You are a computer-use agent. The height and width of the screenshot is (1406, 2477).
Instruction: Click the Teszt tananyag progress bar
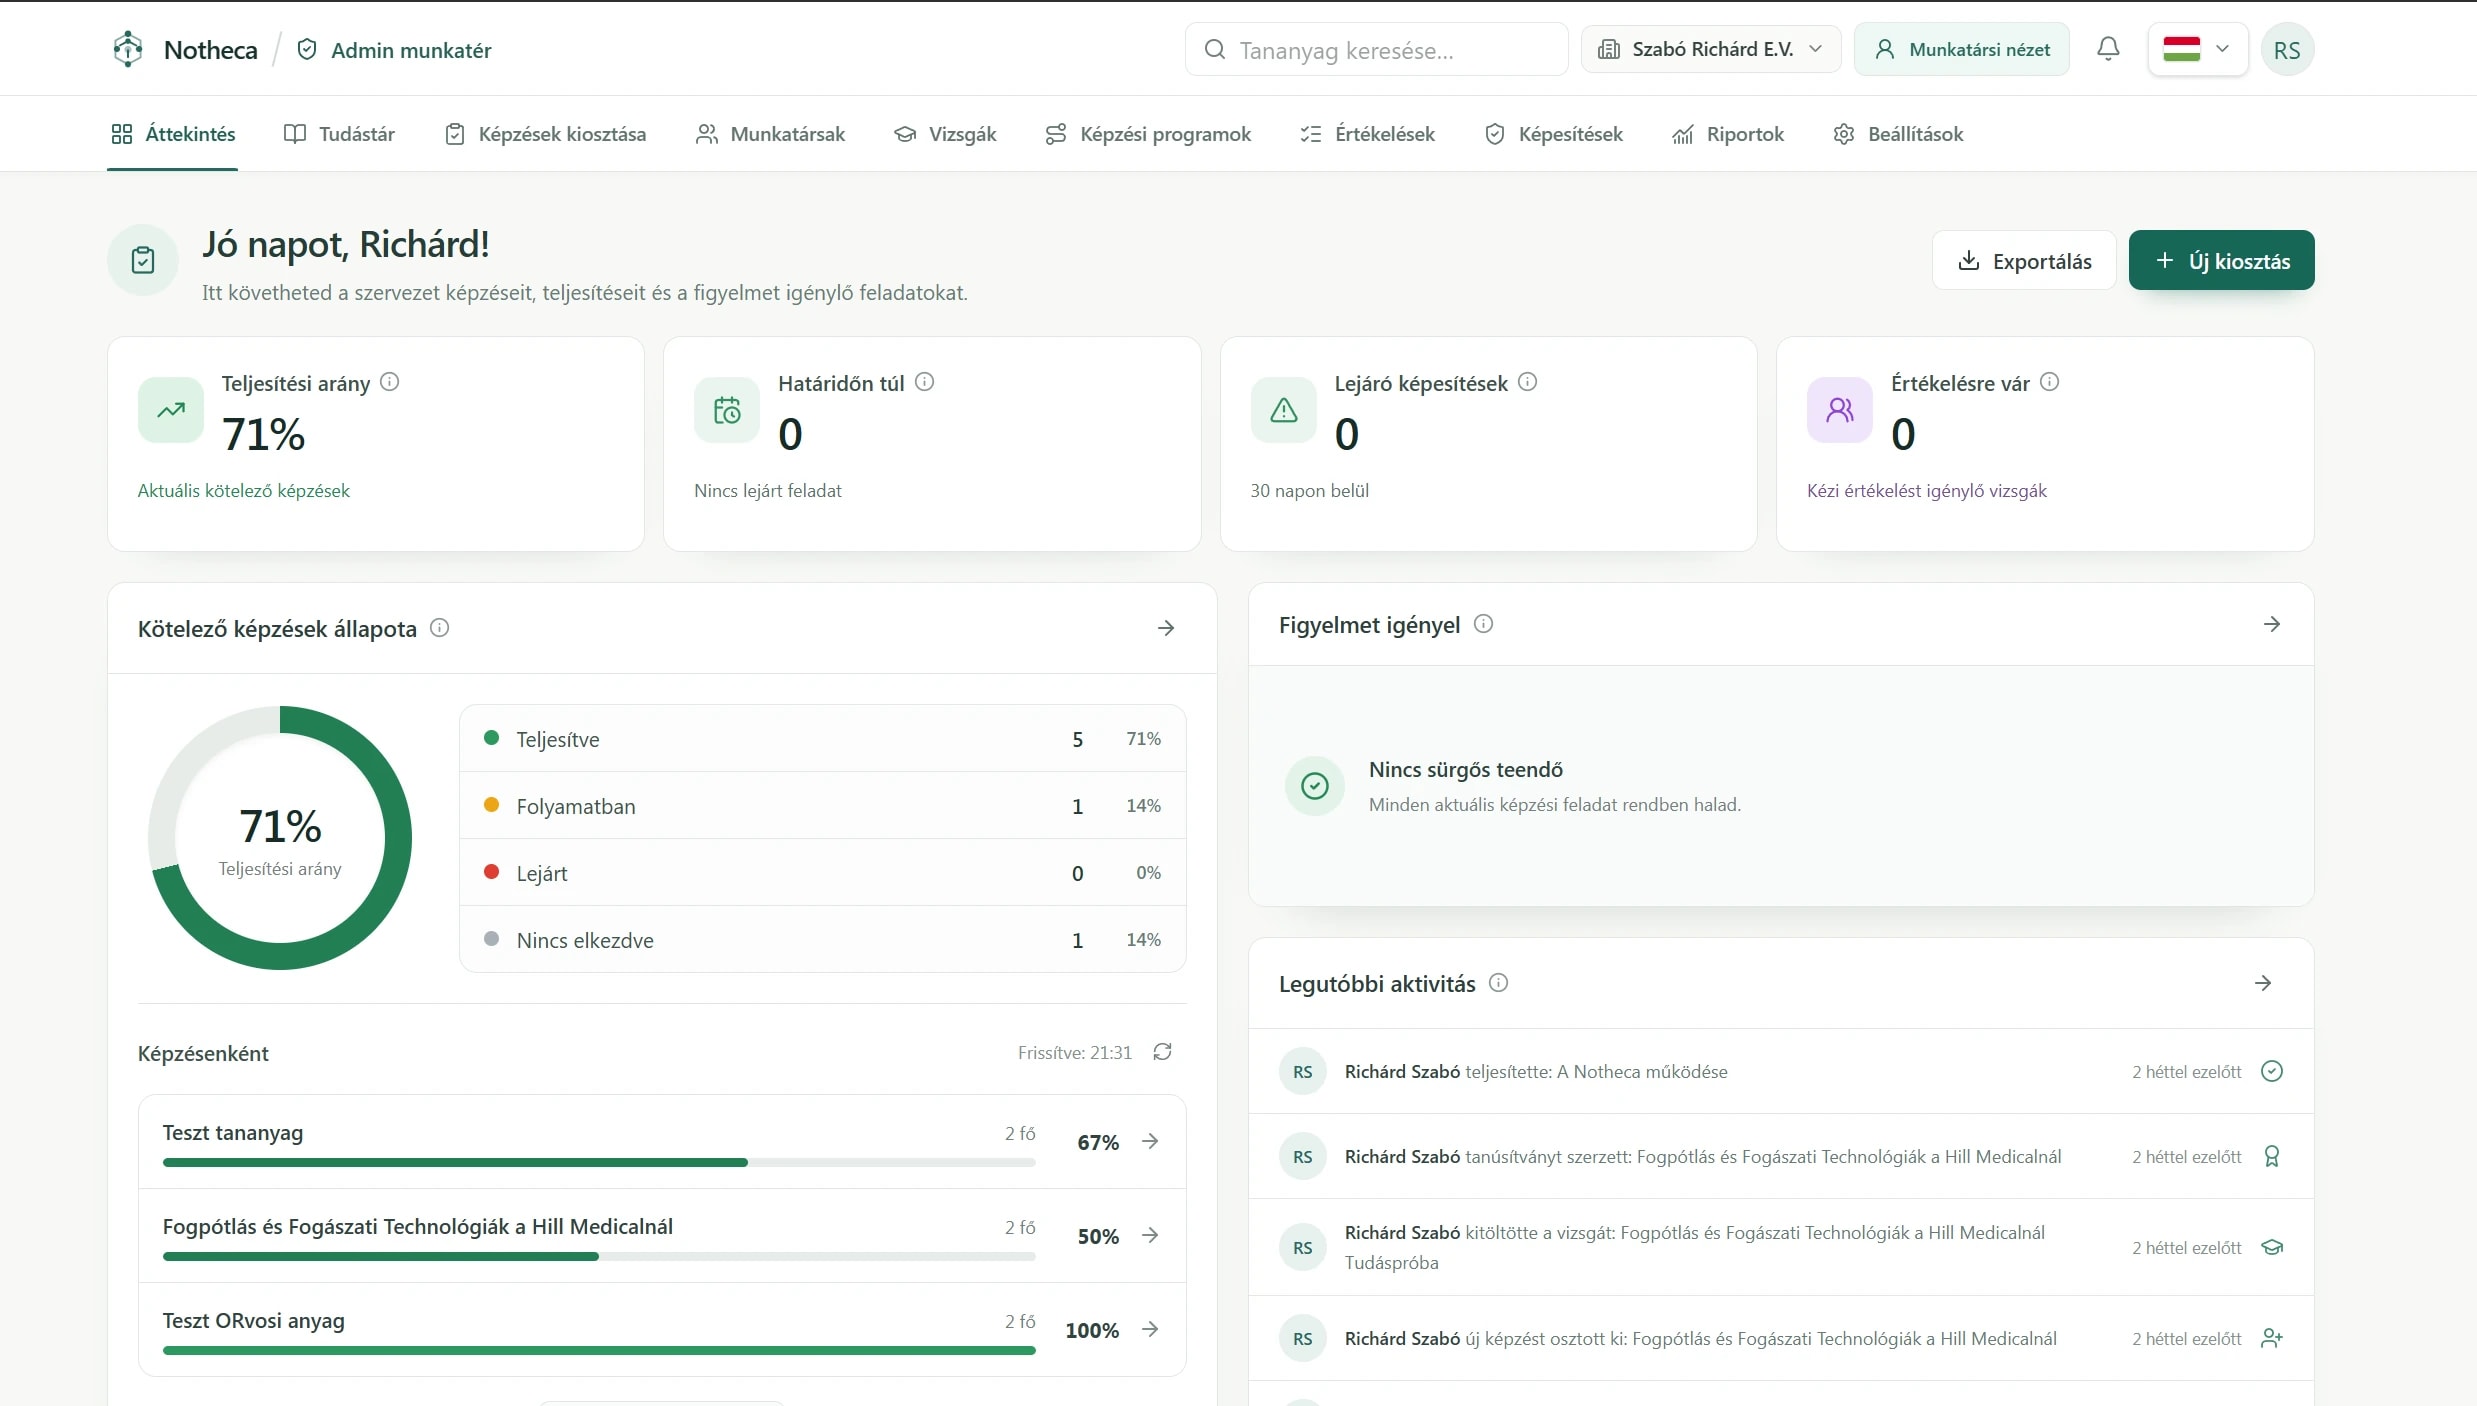[x=599, y=1162]
